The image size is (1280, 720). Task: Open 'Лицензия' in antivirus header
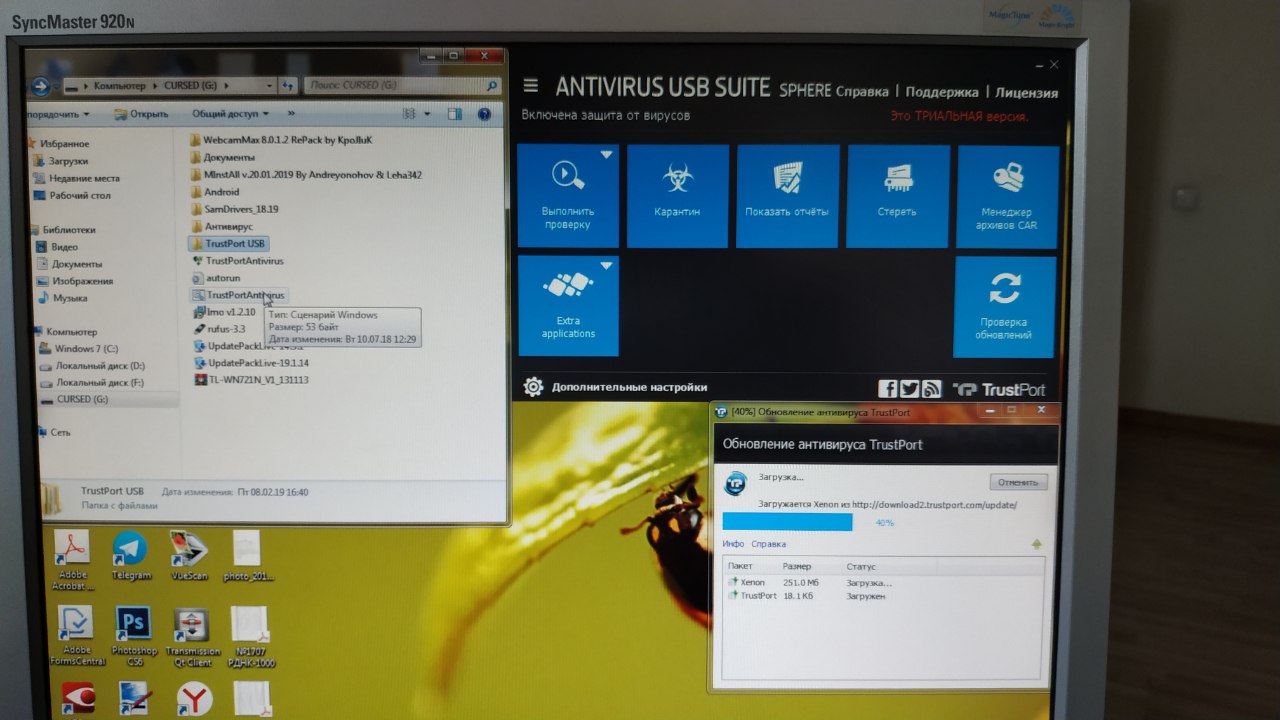pos(1026,92)
